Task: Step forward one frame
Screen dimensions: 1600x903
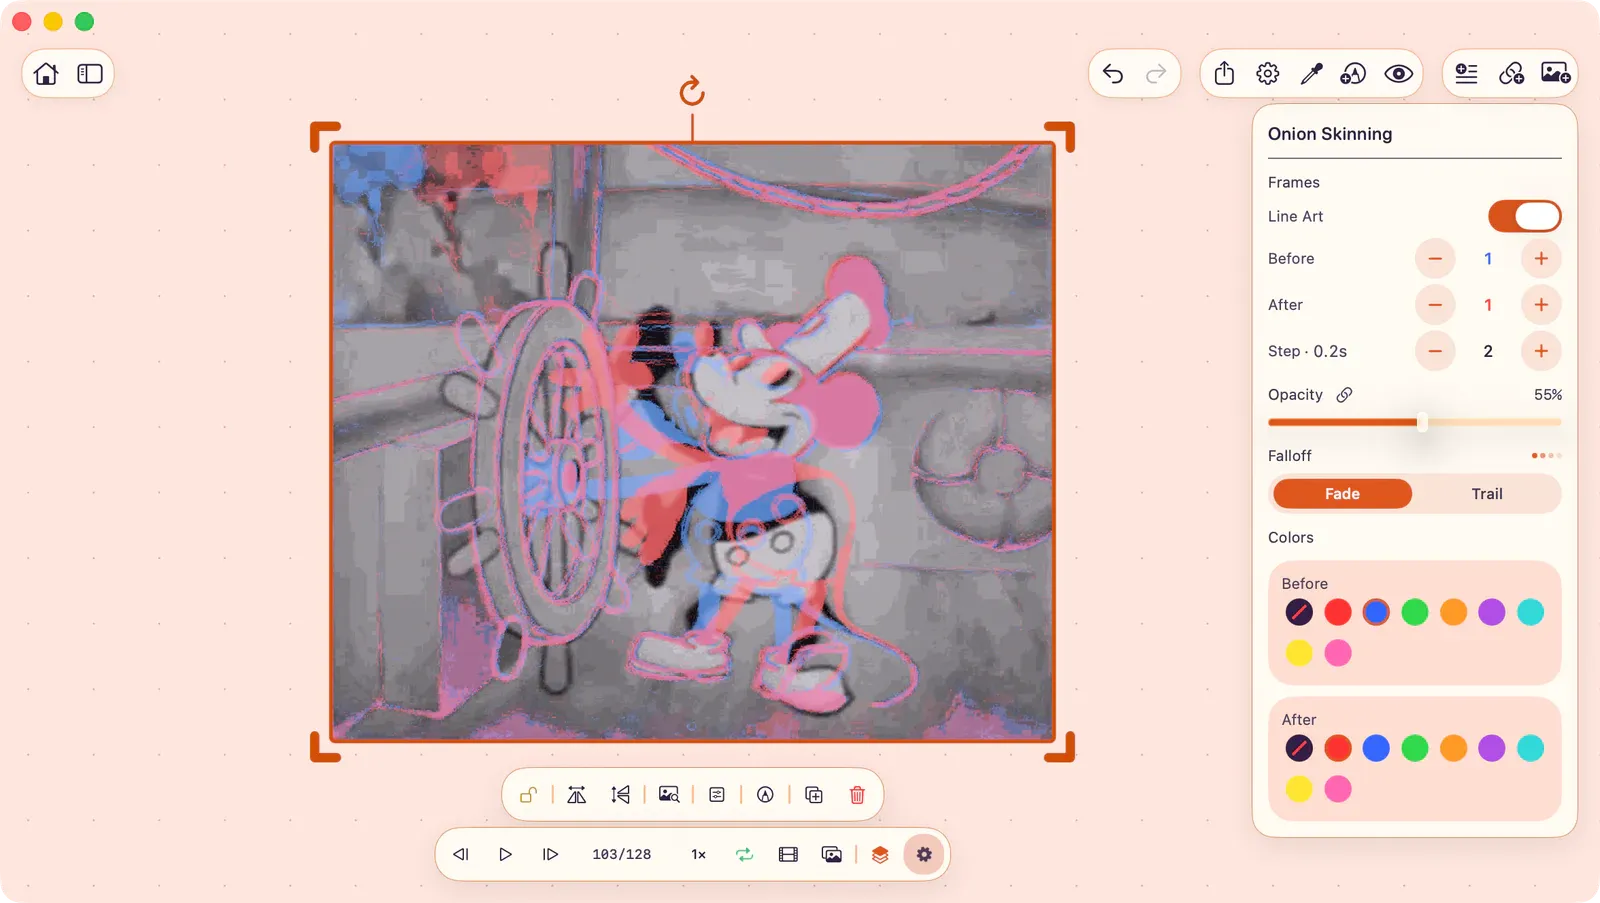Action: click(x=550, y=854)
